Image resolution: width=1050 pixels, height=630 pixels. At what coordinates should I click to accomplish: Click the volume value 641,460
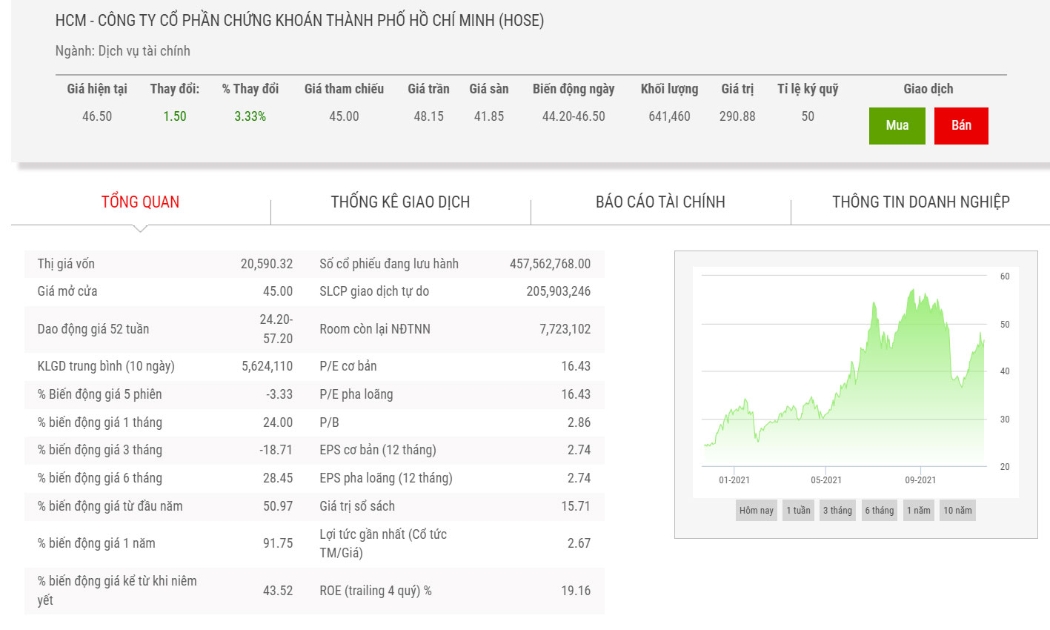669,116
